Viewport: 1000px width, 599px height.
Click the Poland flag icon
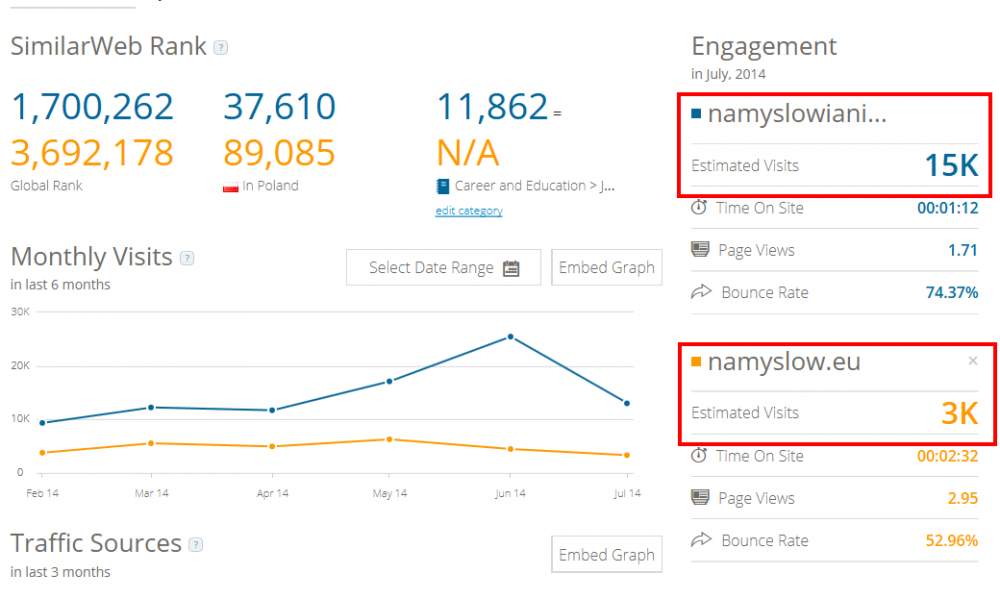pos(230,187)
